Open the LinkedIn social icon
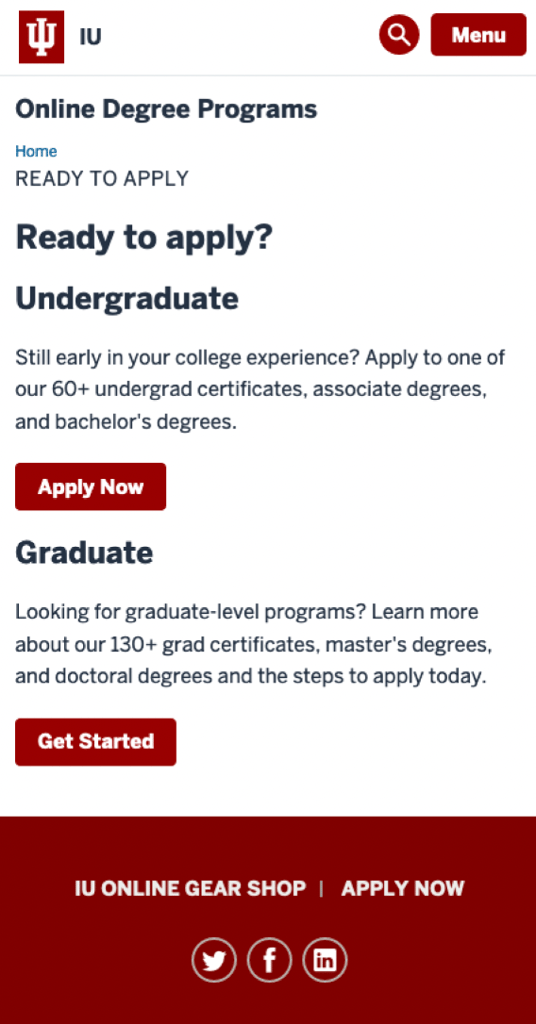 click(324, 959)
